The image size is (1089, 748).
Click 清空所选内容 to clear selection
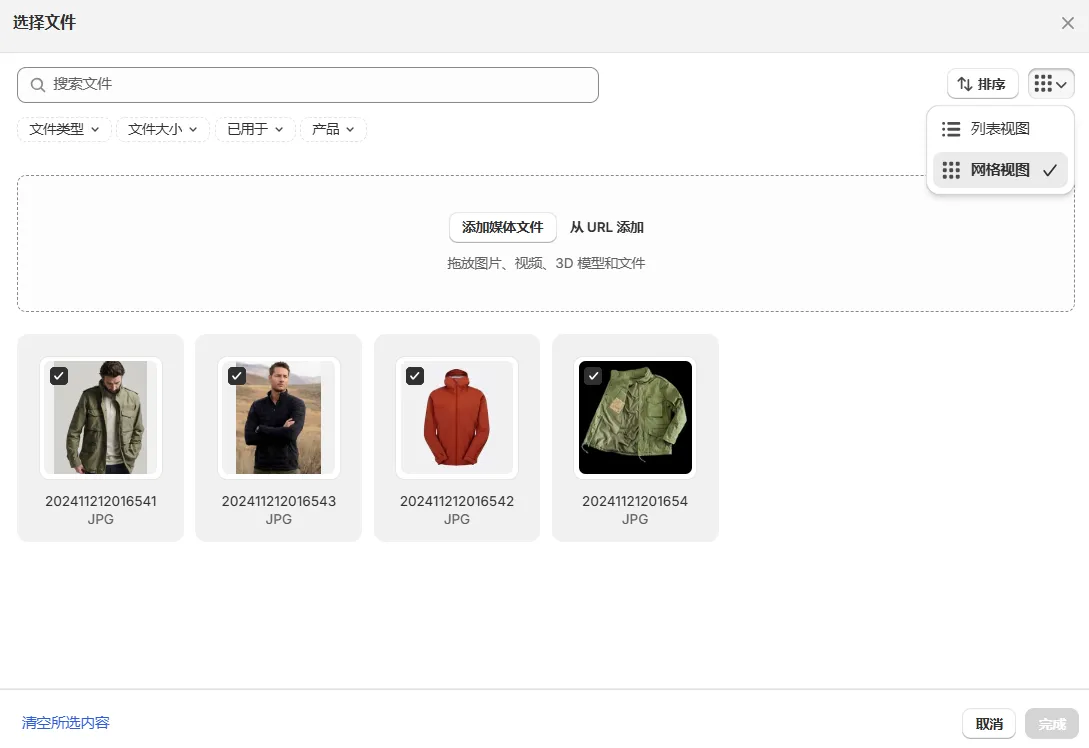click(66, 722)
